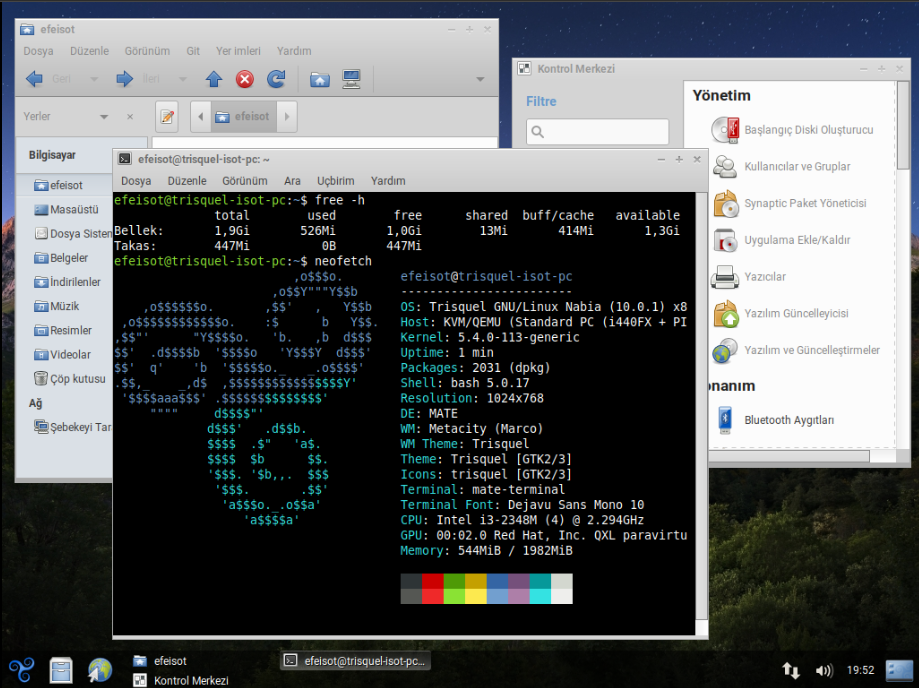
Task: Open Başlangıç Diski Oluşturucu
Action: point(808,130)
